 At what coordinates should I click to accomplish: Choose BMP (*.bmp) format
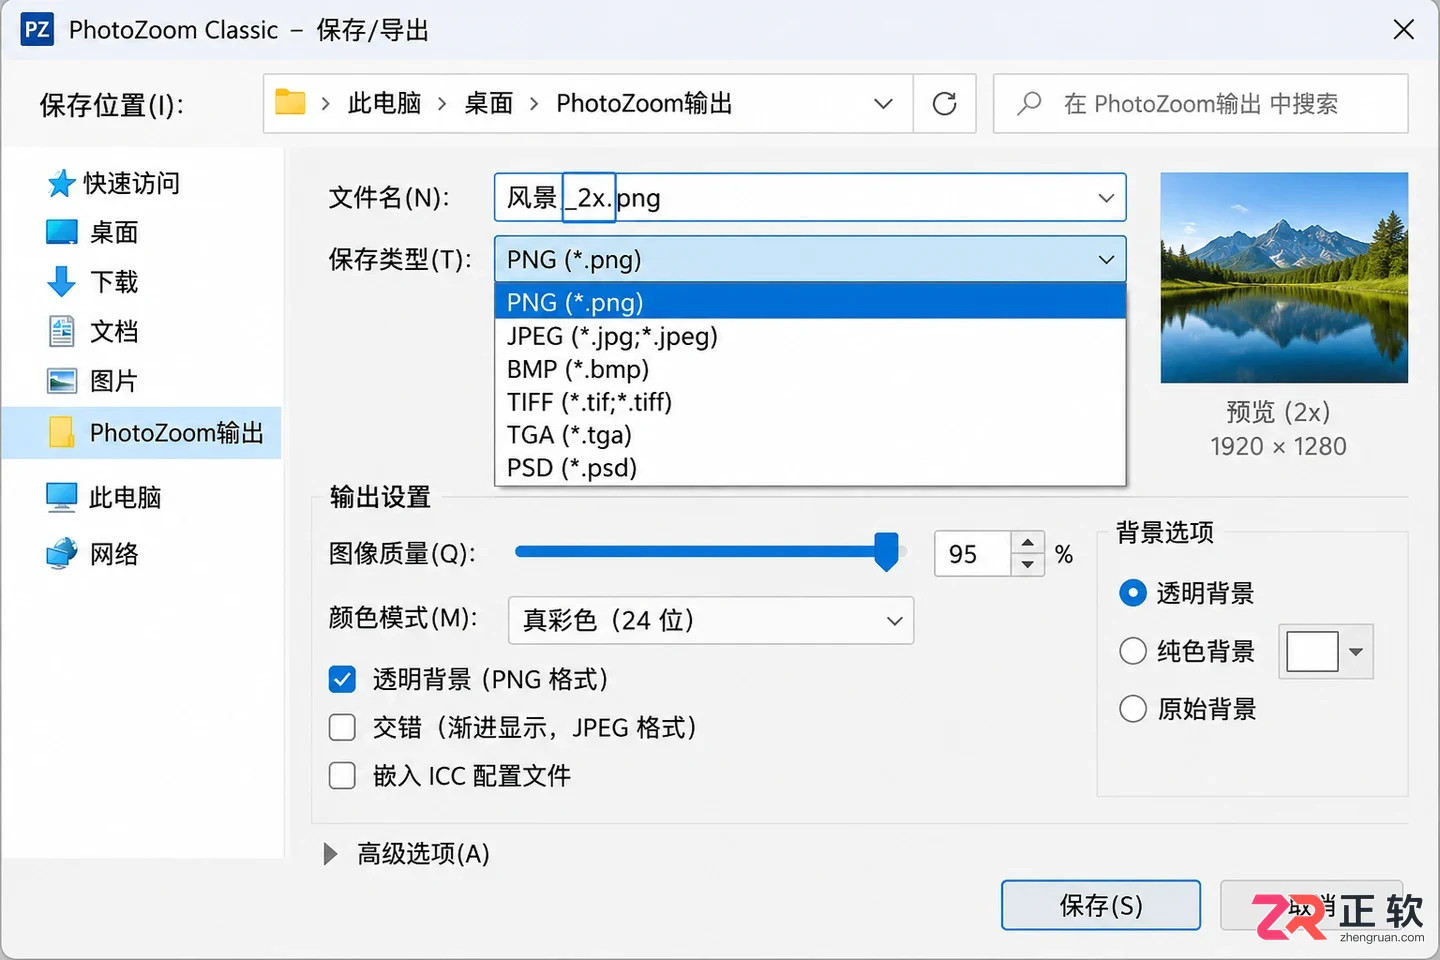810,369
